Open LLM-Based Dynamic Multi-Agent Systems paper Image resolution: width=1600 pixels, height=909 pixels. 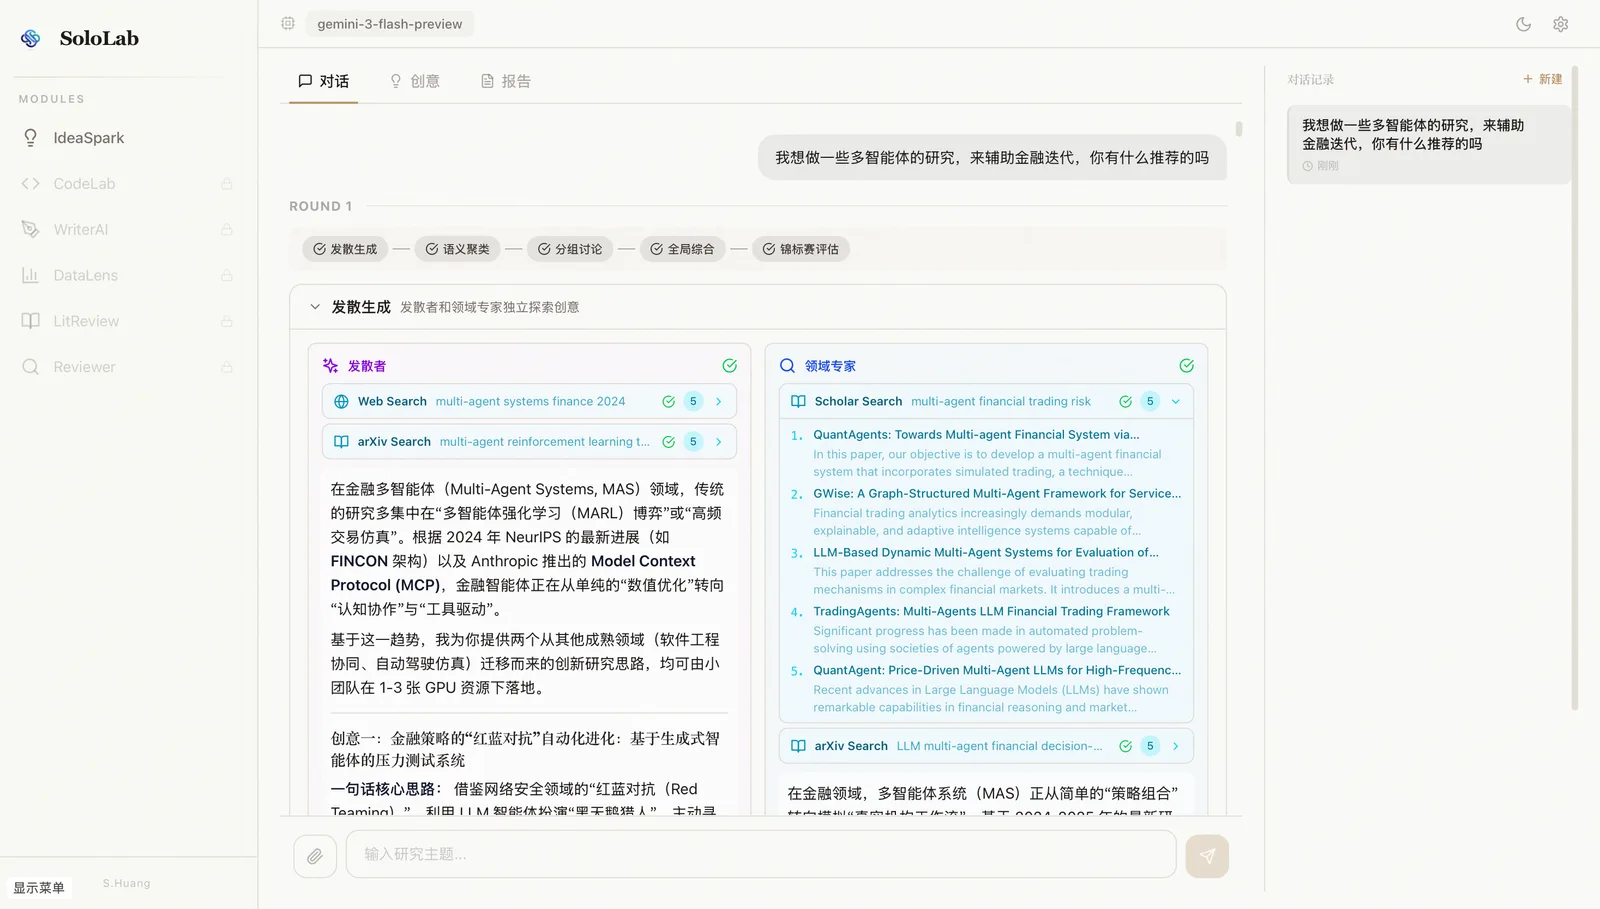click(x=986, y=553)
